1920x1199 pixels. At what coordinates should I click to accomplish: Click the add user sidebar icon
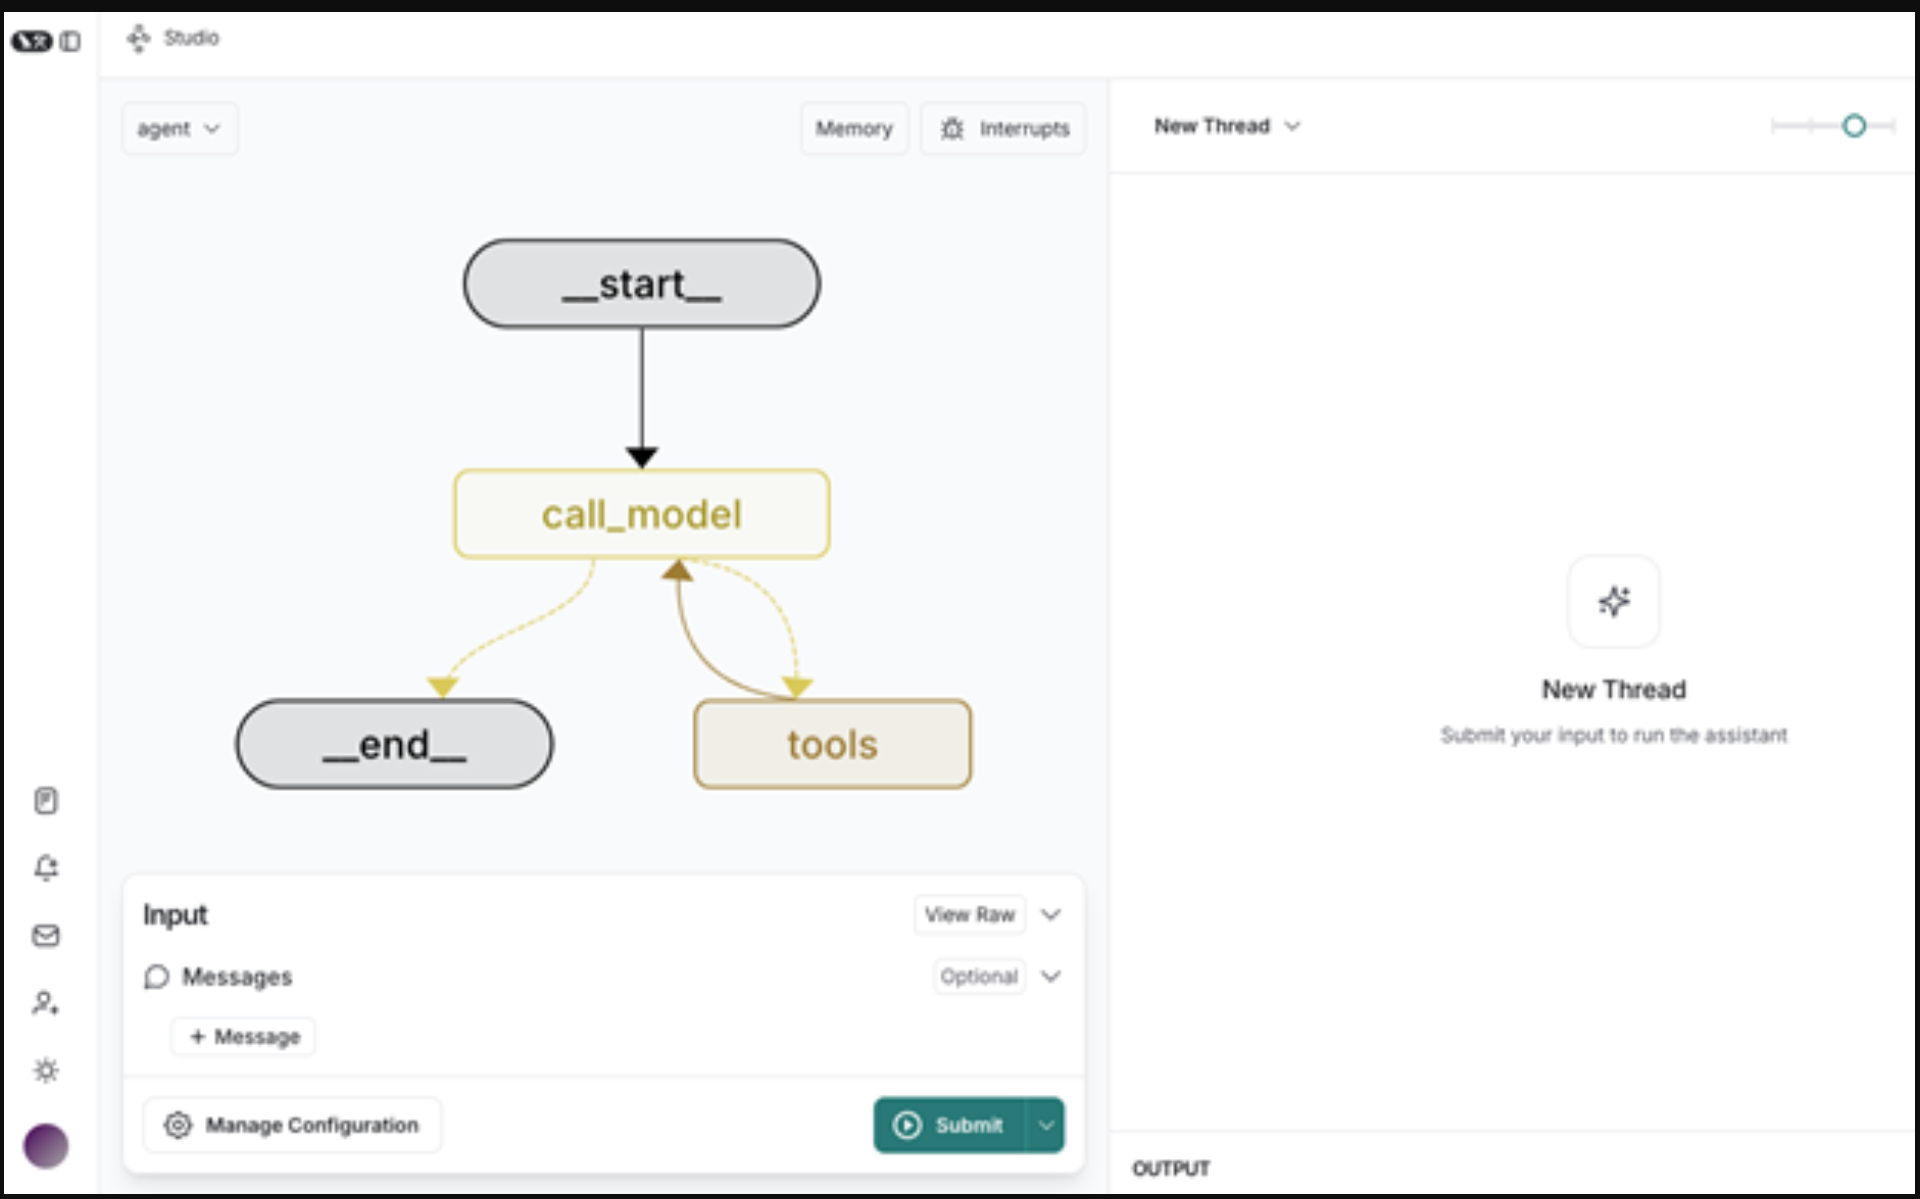click(x=46, y=1003)
